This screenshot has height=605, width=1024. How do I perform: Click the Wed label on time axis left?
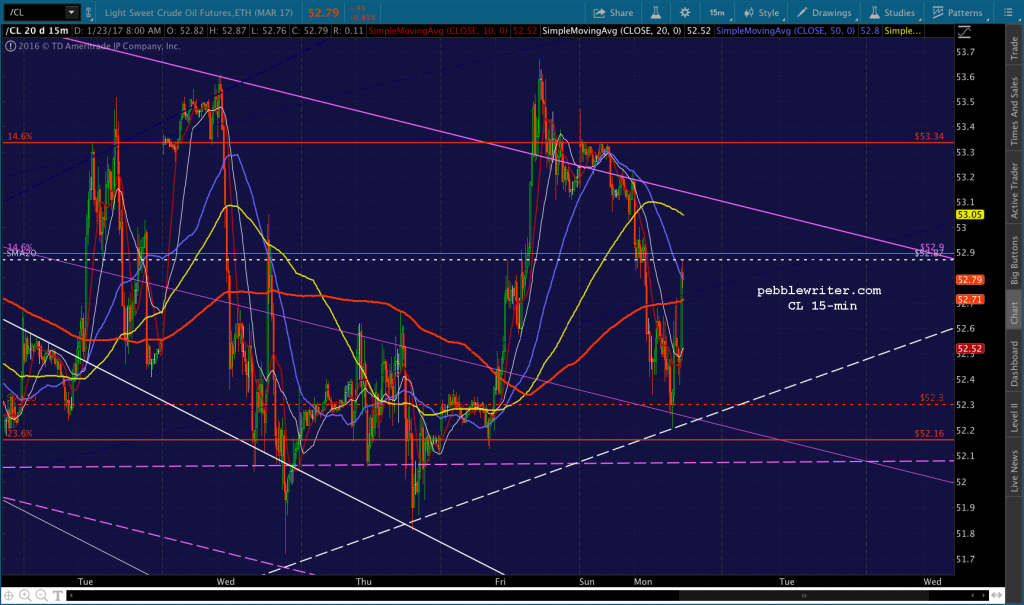(x=225, y=581)
